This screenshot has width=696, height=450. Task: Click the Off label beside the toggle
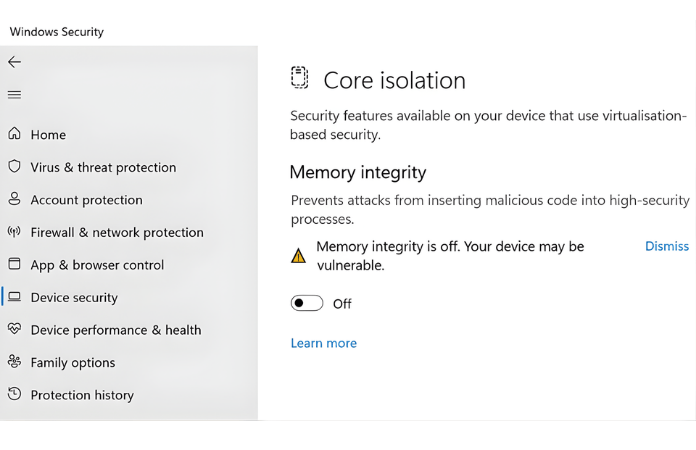tap(342, 304)
